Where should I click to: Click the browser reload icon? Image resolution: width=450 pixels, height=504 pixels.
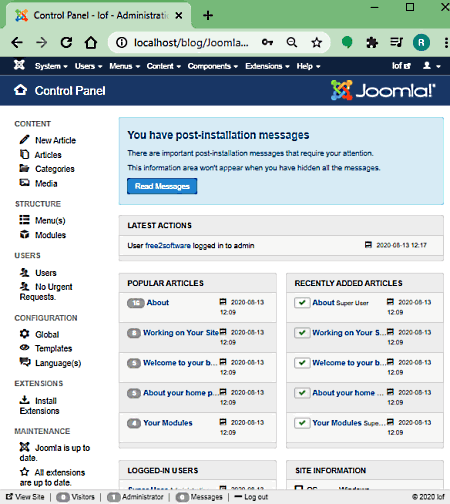coord(66,42)
